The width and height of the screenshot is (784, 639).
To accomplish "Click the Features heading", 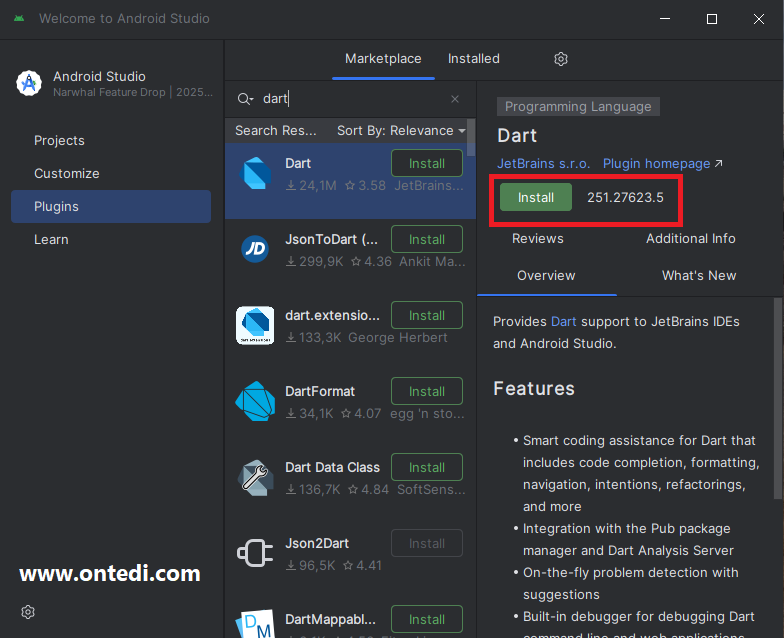I will click(534, 388).
